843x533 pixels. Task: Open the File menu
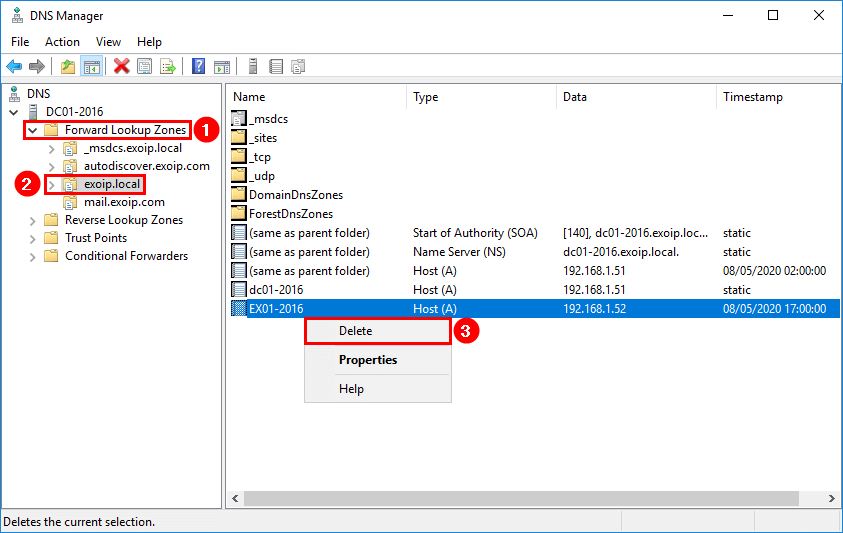(x=20, y=42)
